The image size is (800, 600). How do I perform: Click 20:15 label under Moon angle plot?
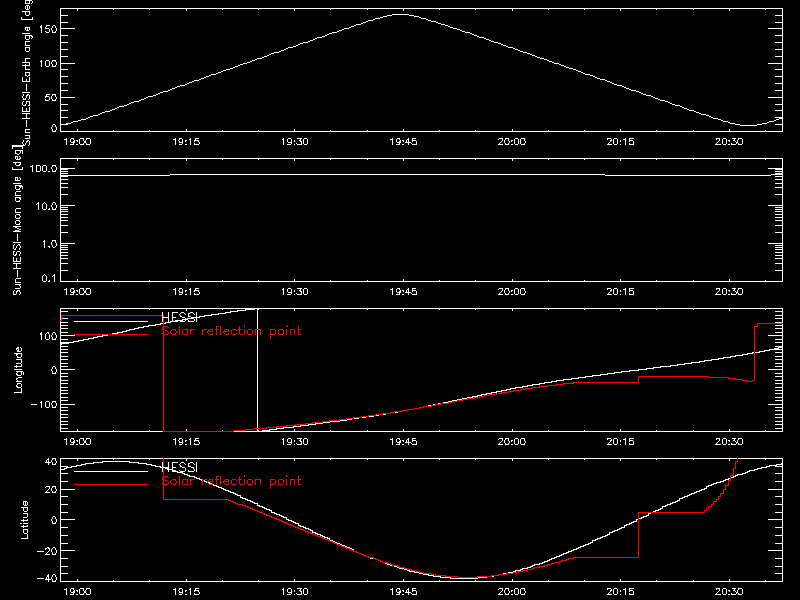click(x=620, y=291)
